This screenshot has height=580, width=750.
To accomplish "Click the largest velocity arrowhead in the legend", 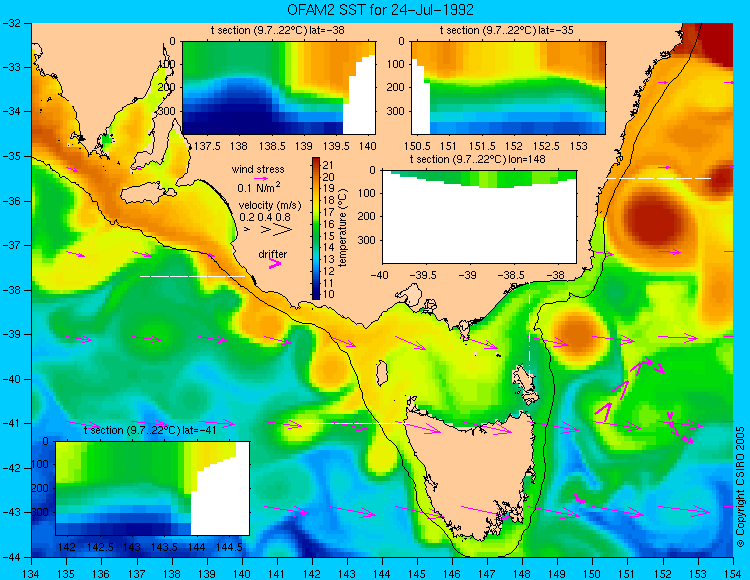I will pyautogui.click(x=282, y=230).
